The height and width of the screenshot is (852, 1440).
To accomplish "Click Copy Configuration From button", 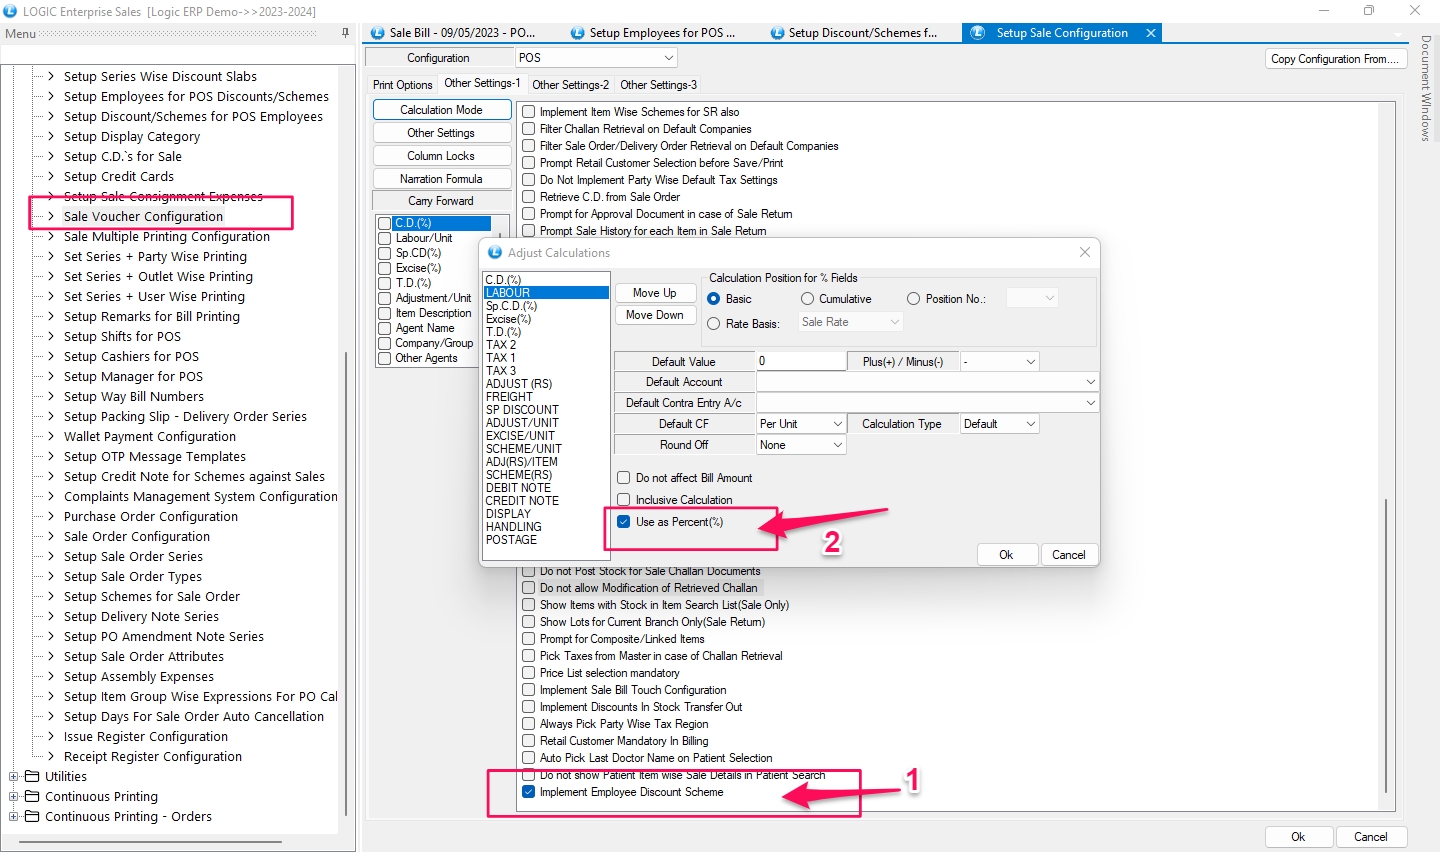I will point(1335,59).
